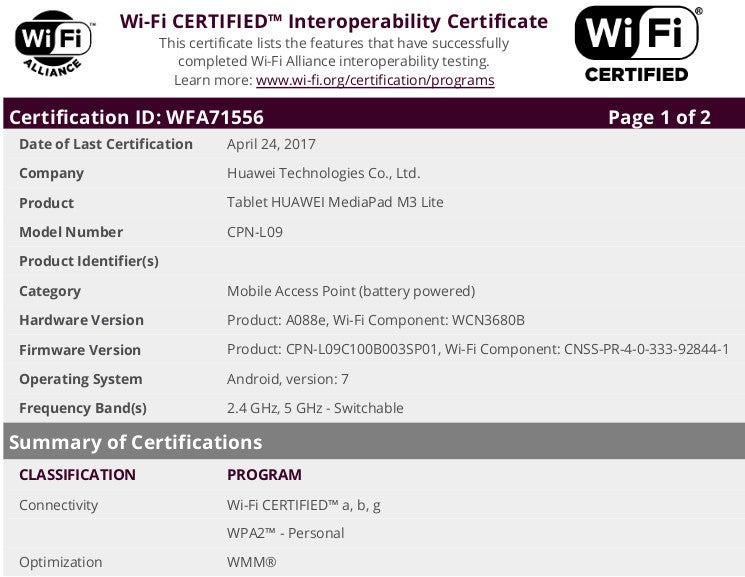Screen dimensions: 745x577
Task: Select the Wi-Fi CERTIFIED Interoperability Certificate title
Action: tap(334, 21)
